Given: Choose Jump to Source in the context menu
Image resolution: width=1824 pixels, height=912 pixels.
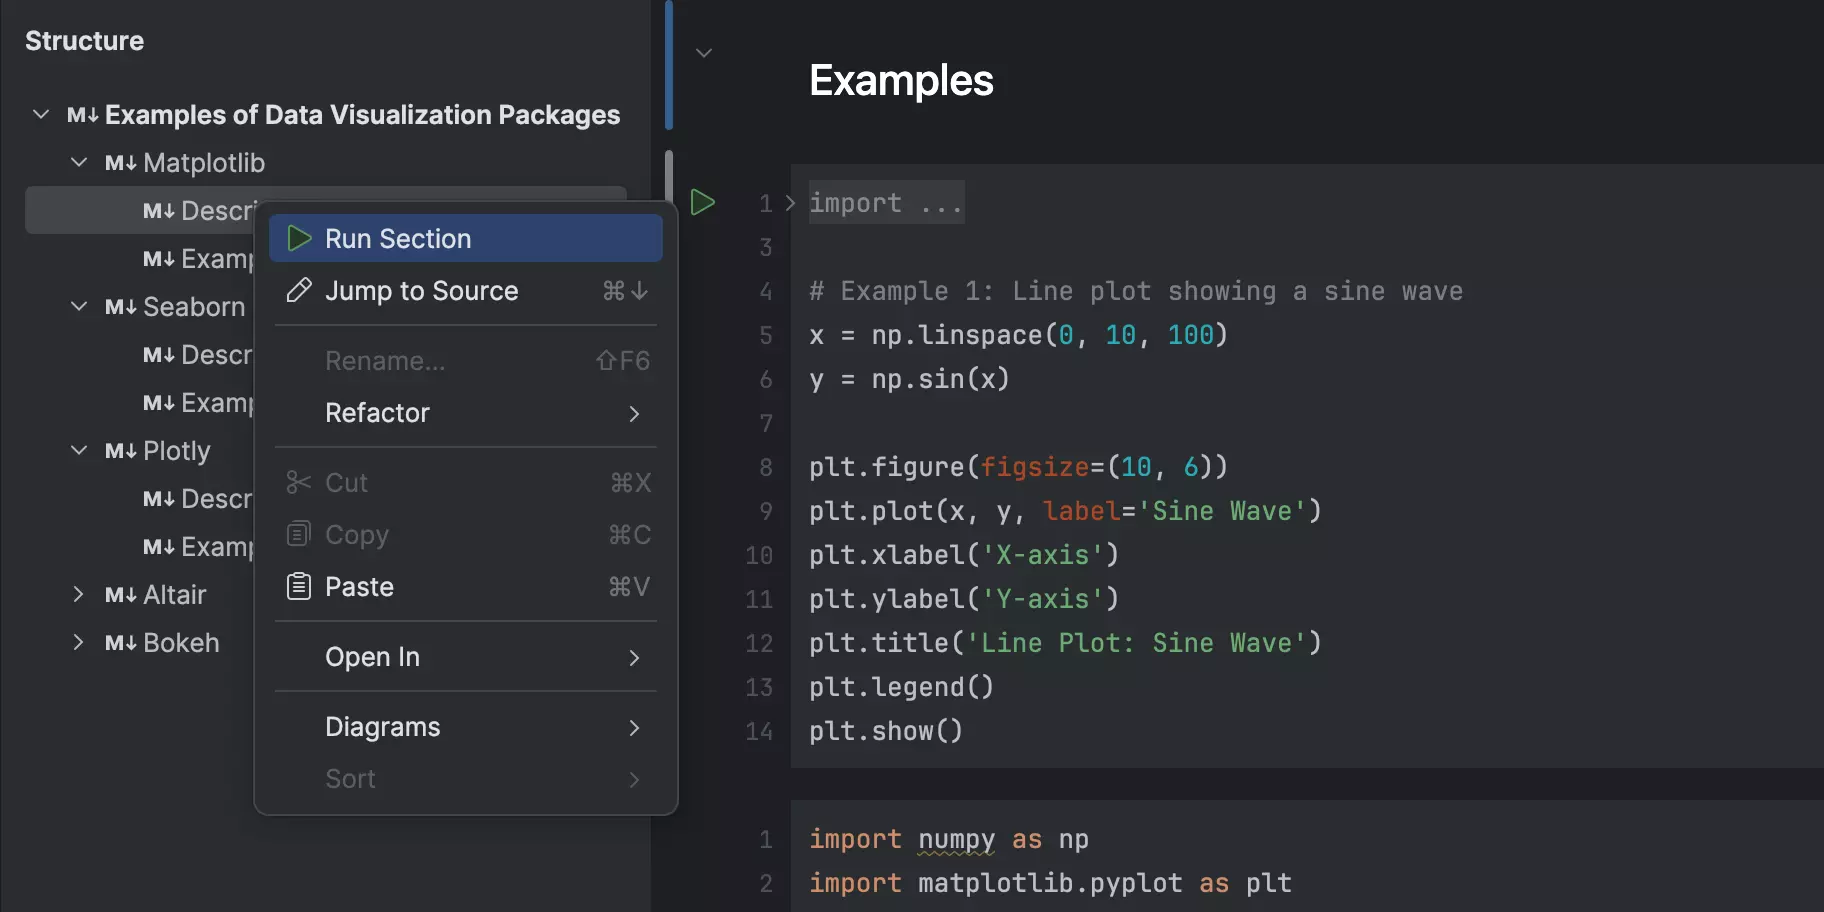Looking at the screenshot, I should pyautogui.click(x=421, y=290).
